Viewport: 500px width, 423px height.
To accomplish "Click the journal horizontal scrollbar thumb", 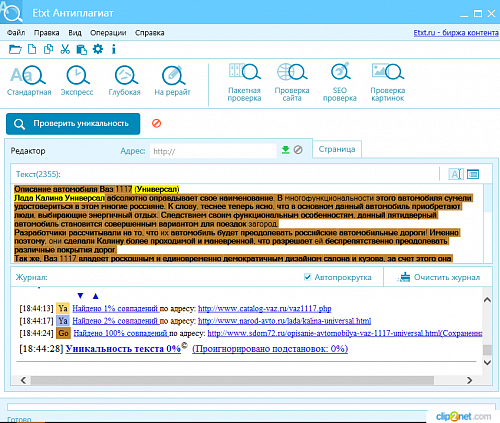I will [232, 380].
